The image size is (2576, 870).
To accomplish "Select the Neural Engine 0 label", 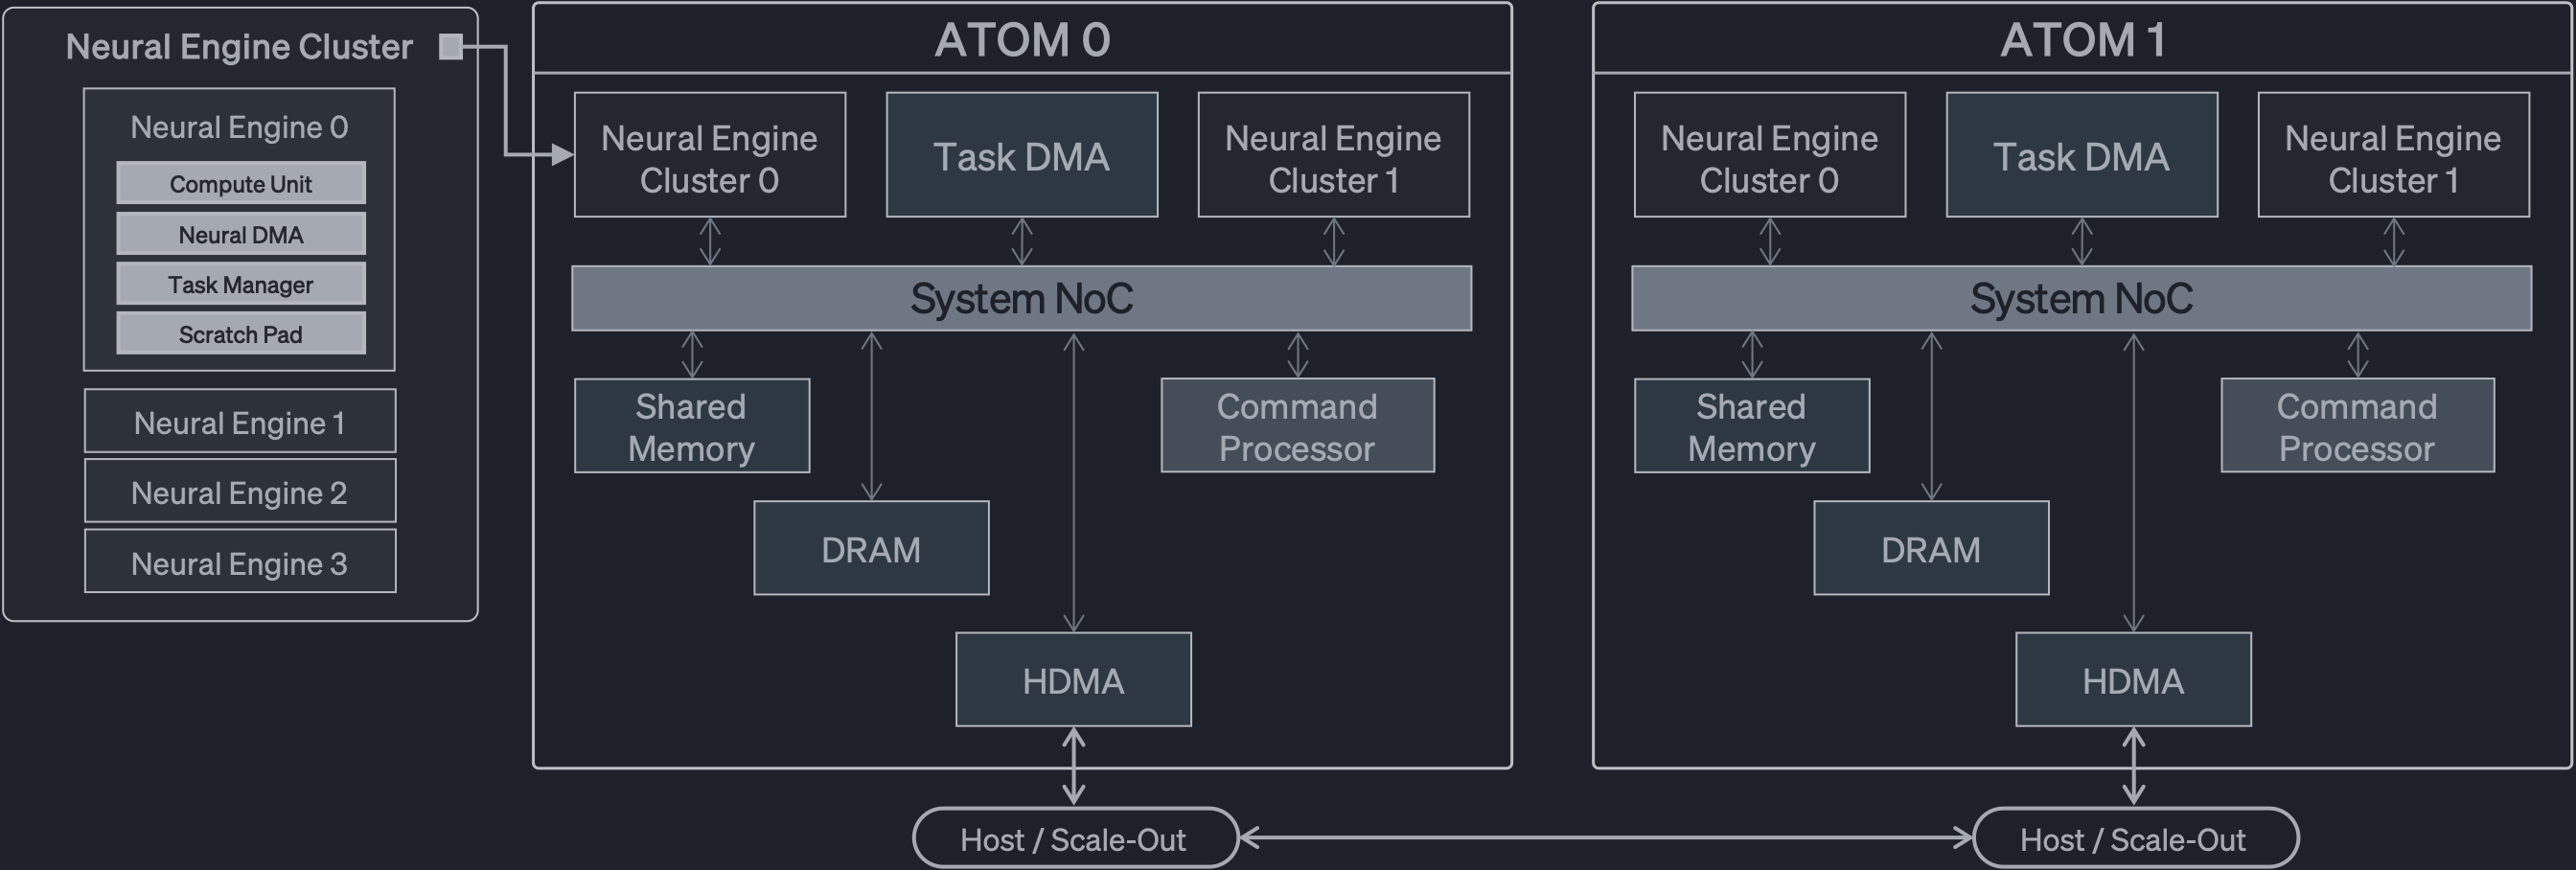I will coord(239,127).
